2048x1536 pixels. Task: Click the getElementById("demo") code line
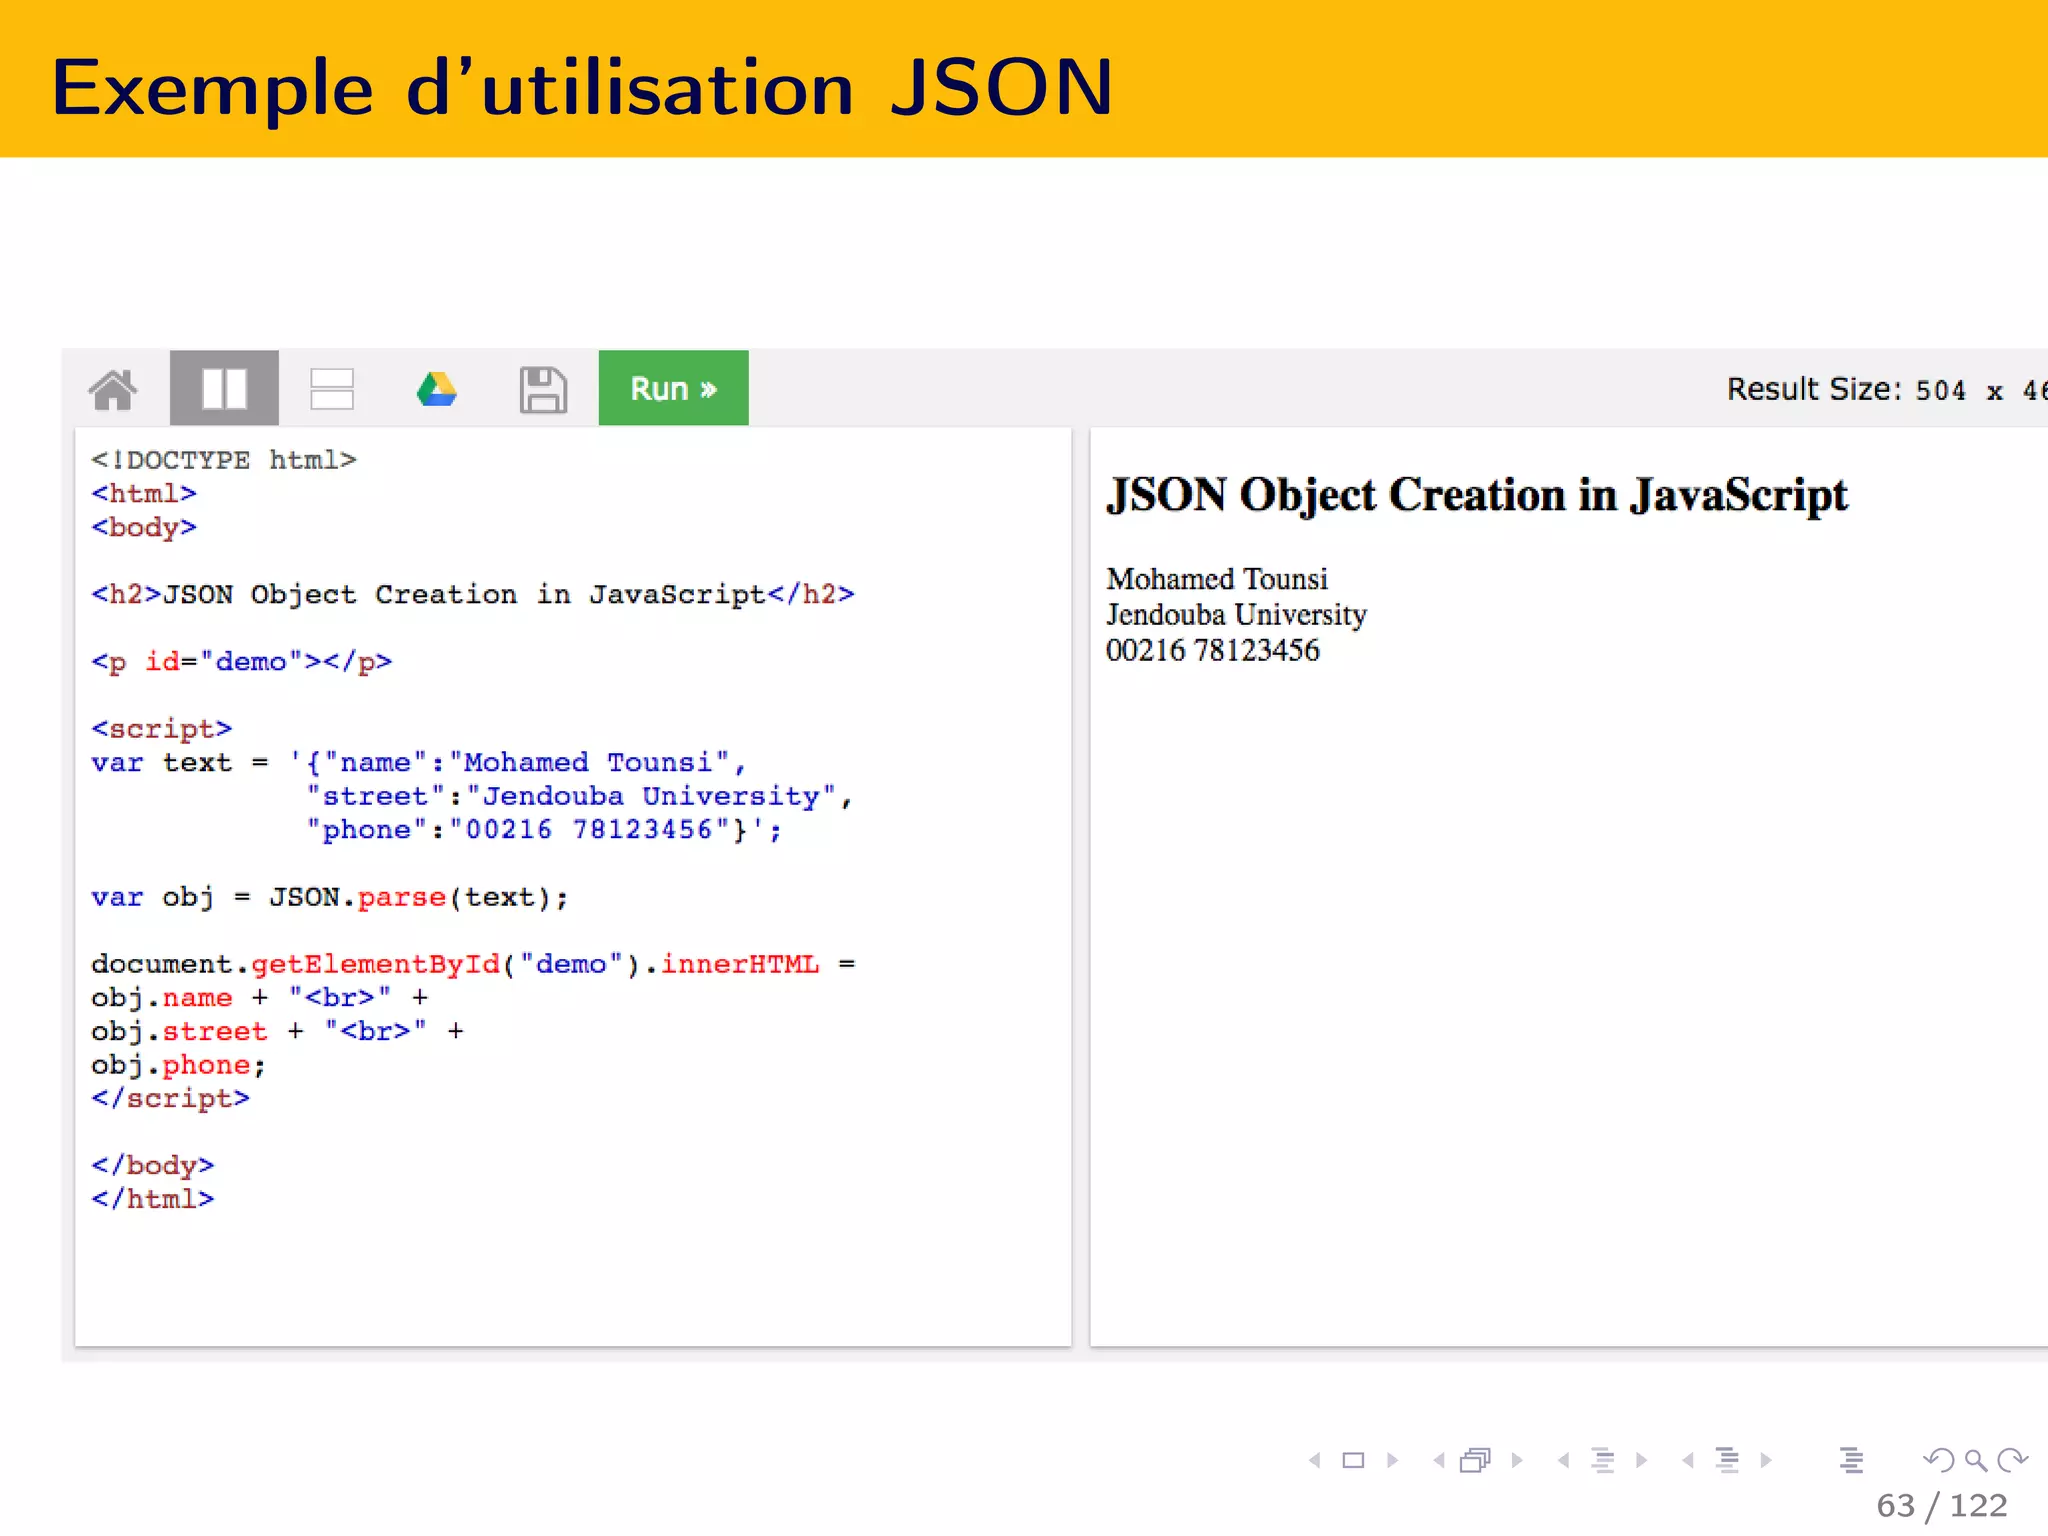click(x=473, y=964)
